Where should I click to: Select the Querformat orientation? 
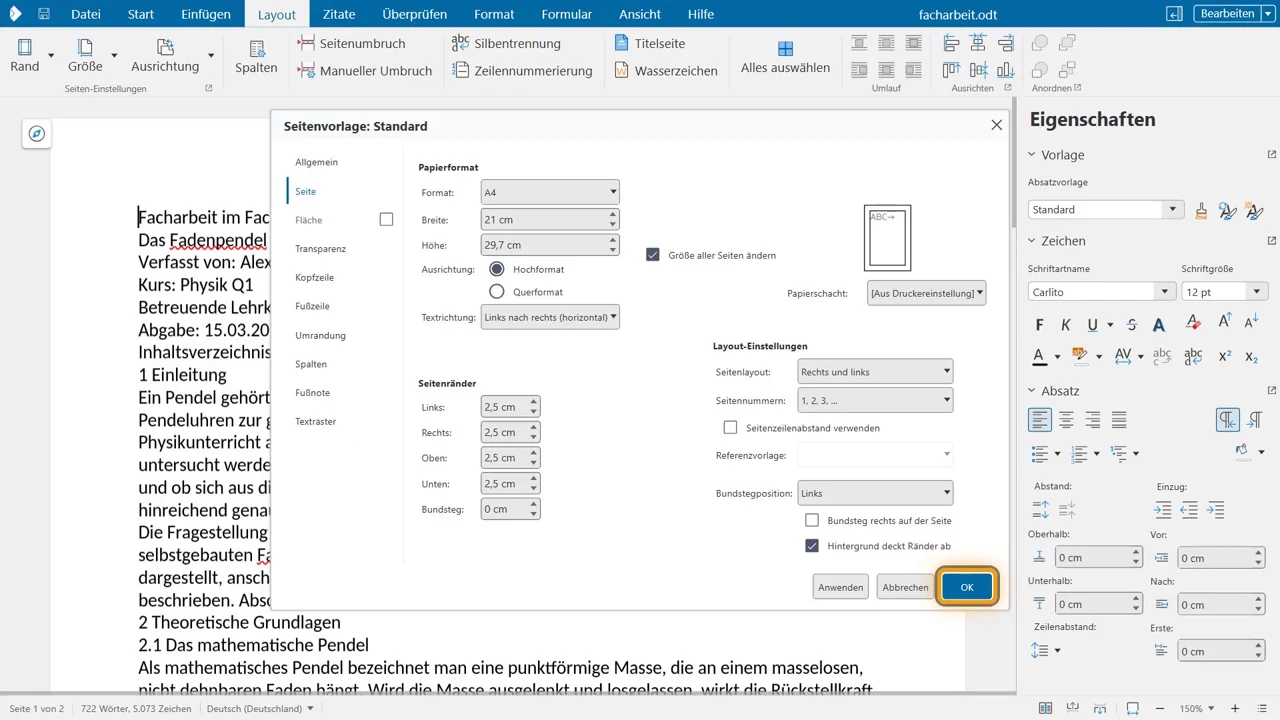coord(497,292)
